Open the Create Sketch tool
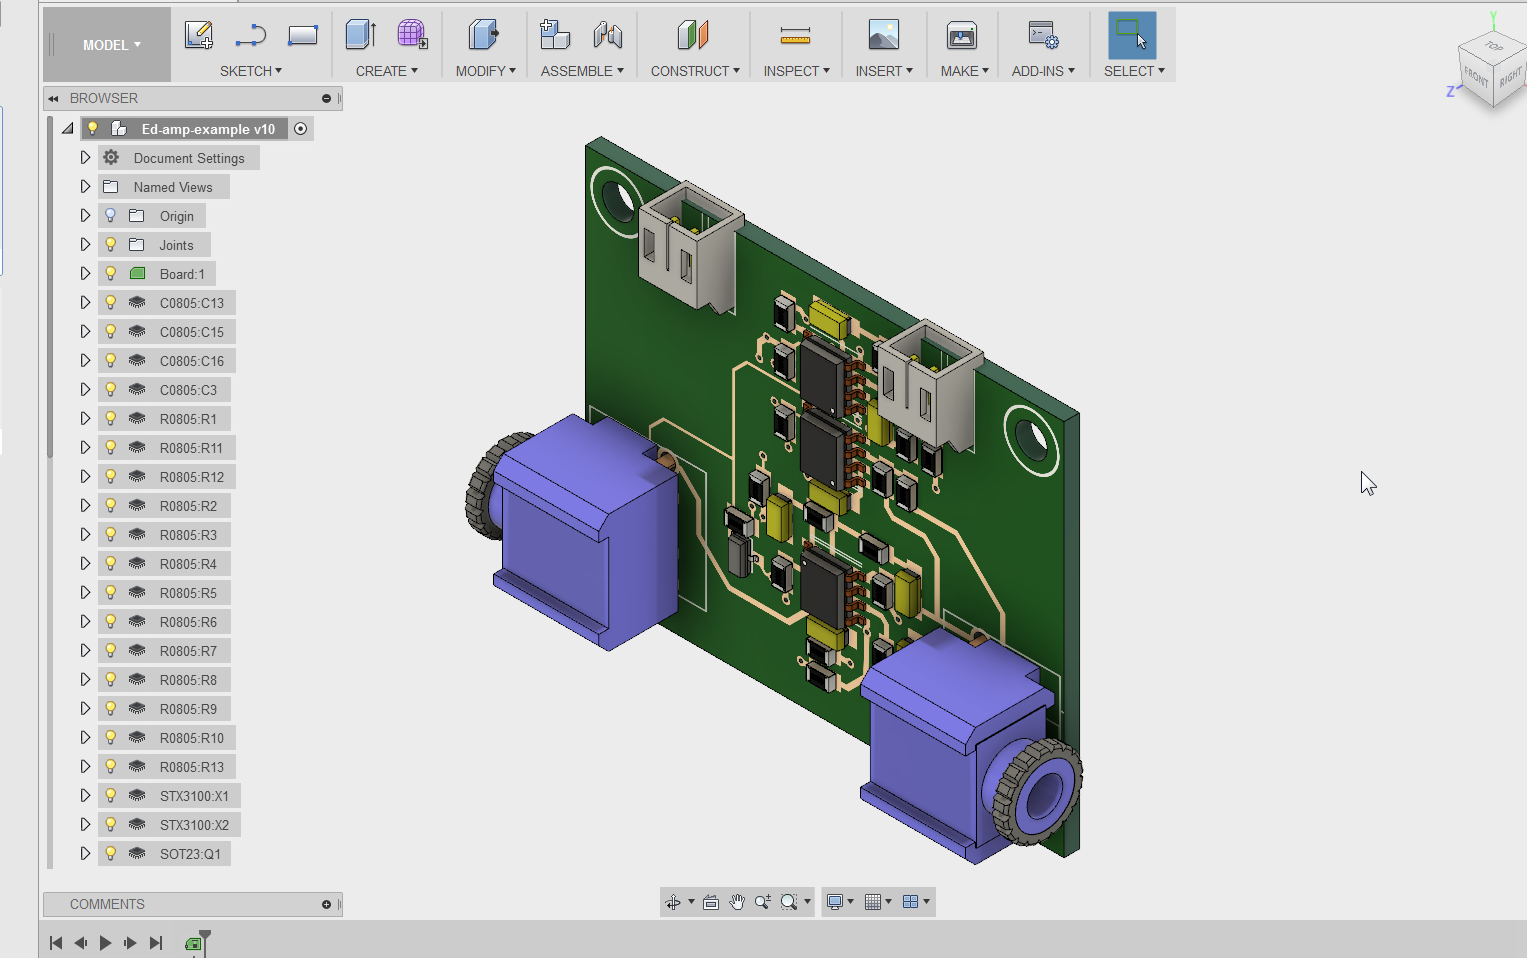Screen dimensions: 1527x958 pyautogui.click(x=199, y=35)
